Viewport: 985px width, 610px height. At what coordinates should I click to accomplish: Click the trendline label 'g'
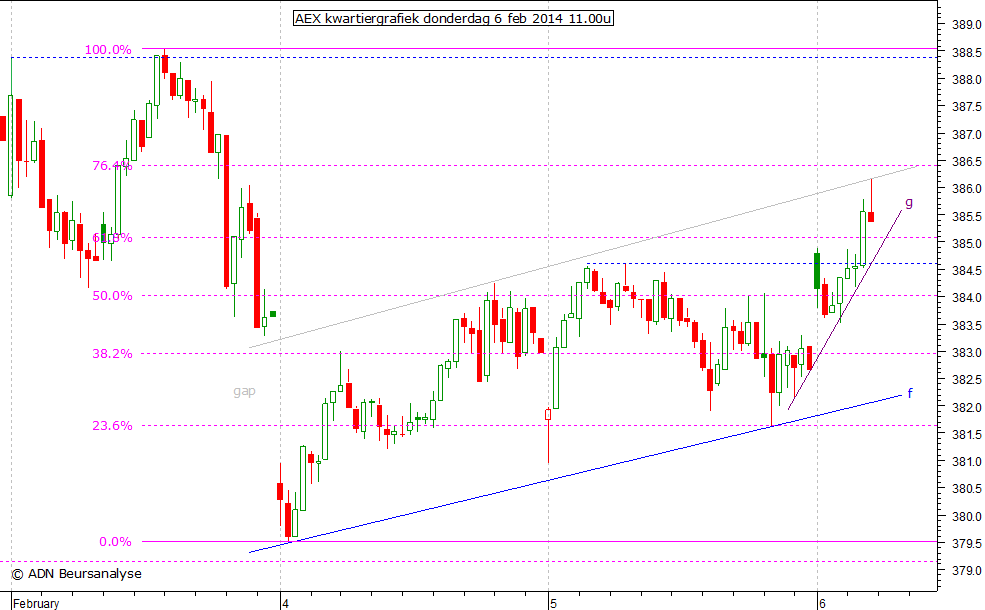click(x=909, y=202)
